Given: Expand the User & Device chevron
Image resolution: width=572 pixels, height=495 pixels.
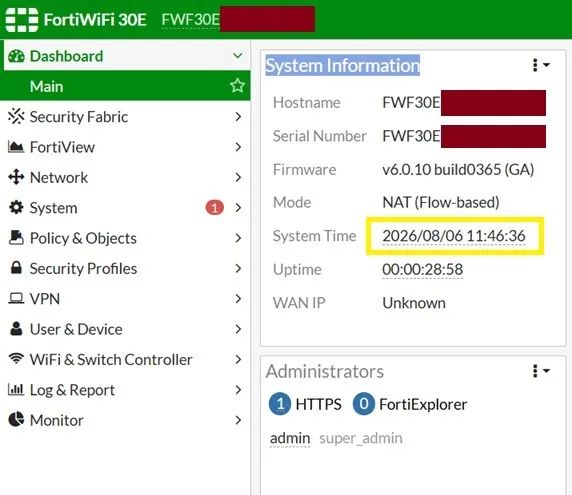Looking at the screenshot, I should pyautogui.click(x=239, y=329).
